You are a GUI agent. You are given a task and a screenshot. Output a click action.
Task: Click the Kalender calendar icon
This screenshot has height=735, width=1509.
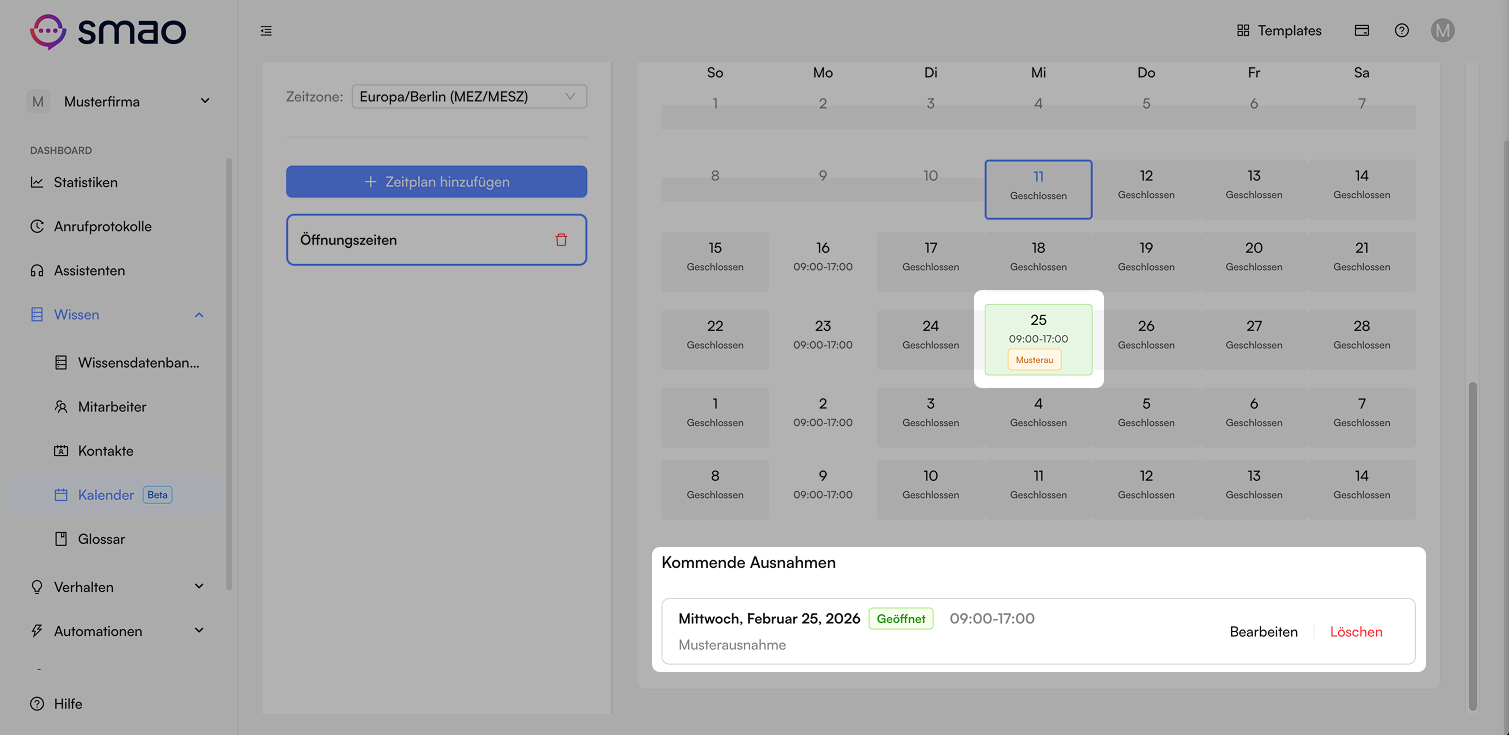click(x=61, y=495)
